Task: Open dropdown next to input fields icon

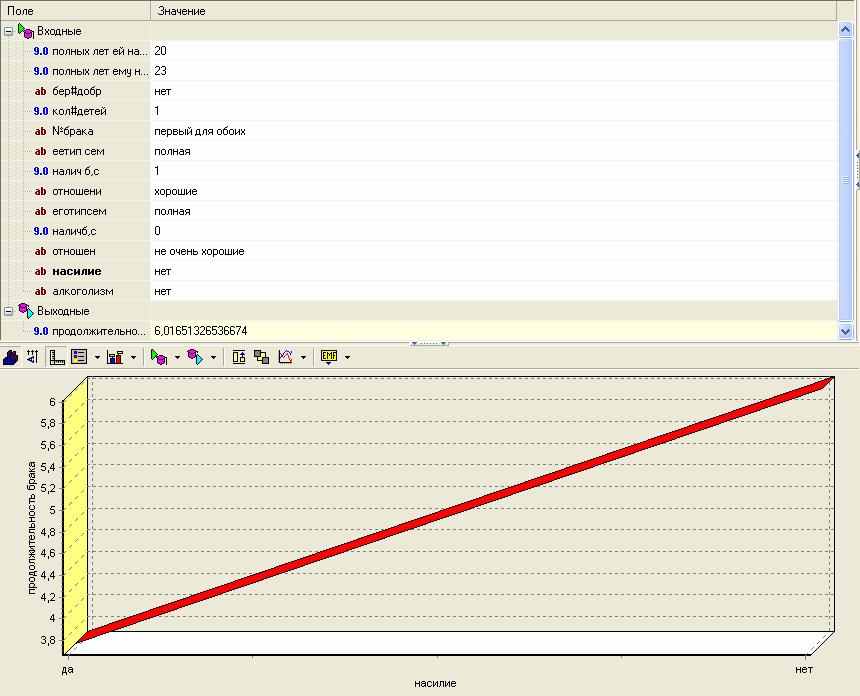Action: (x=177, y=358)
